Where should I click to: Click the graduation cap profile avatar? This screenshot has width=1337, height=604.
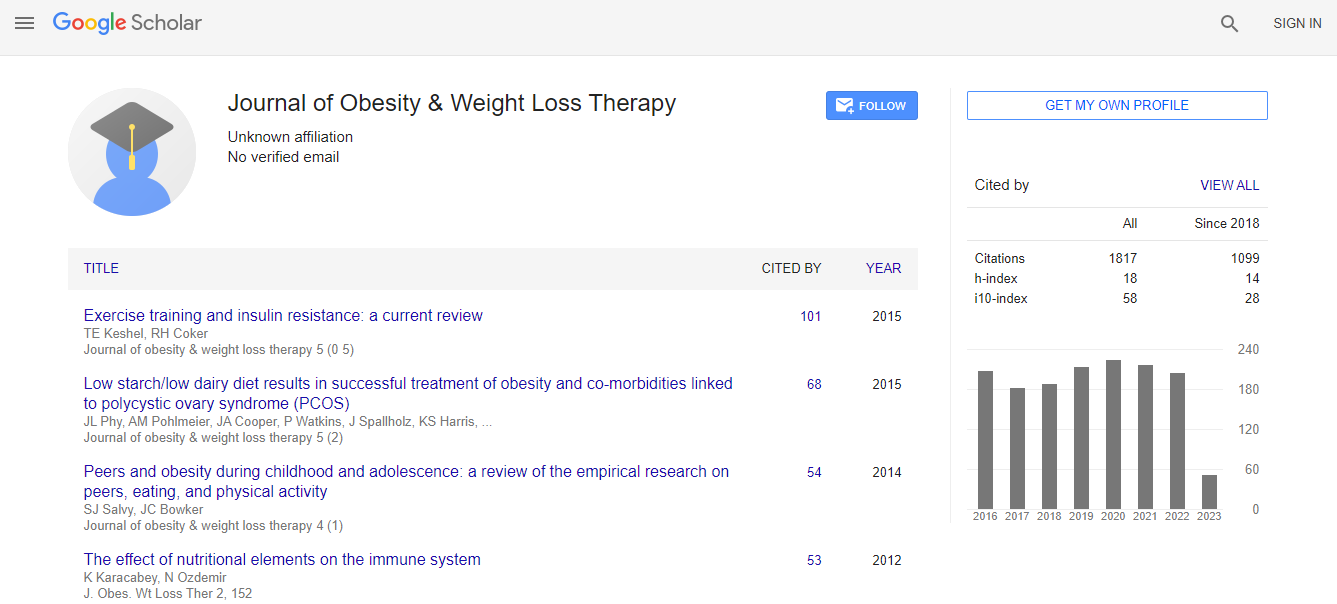point(132,152)
